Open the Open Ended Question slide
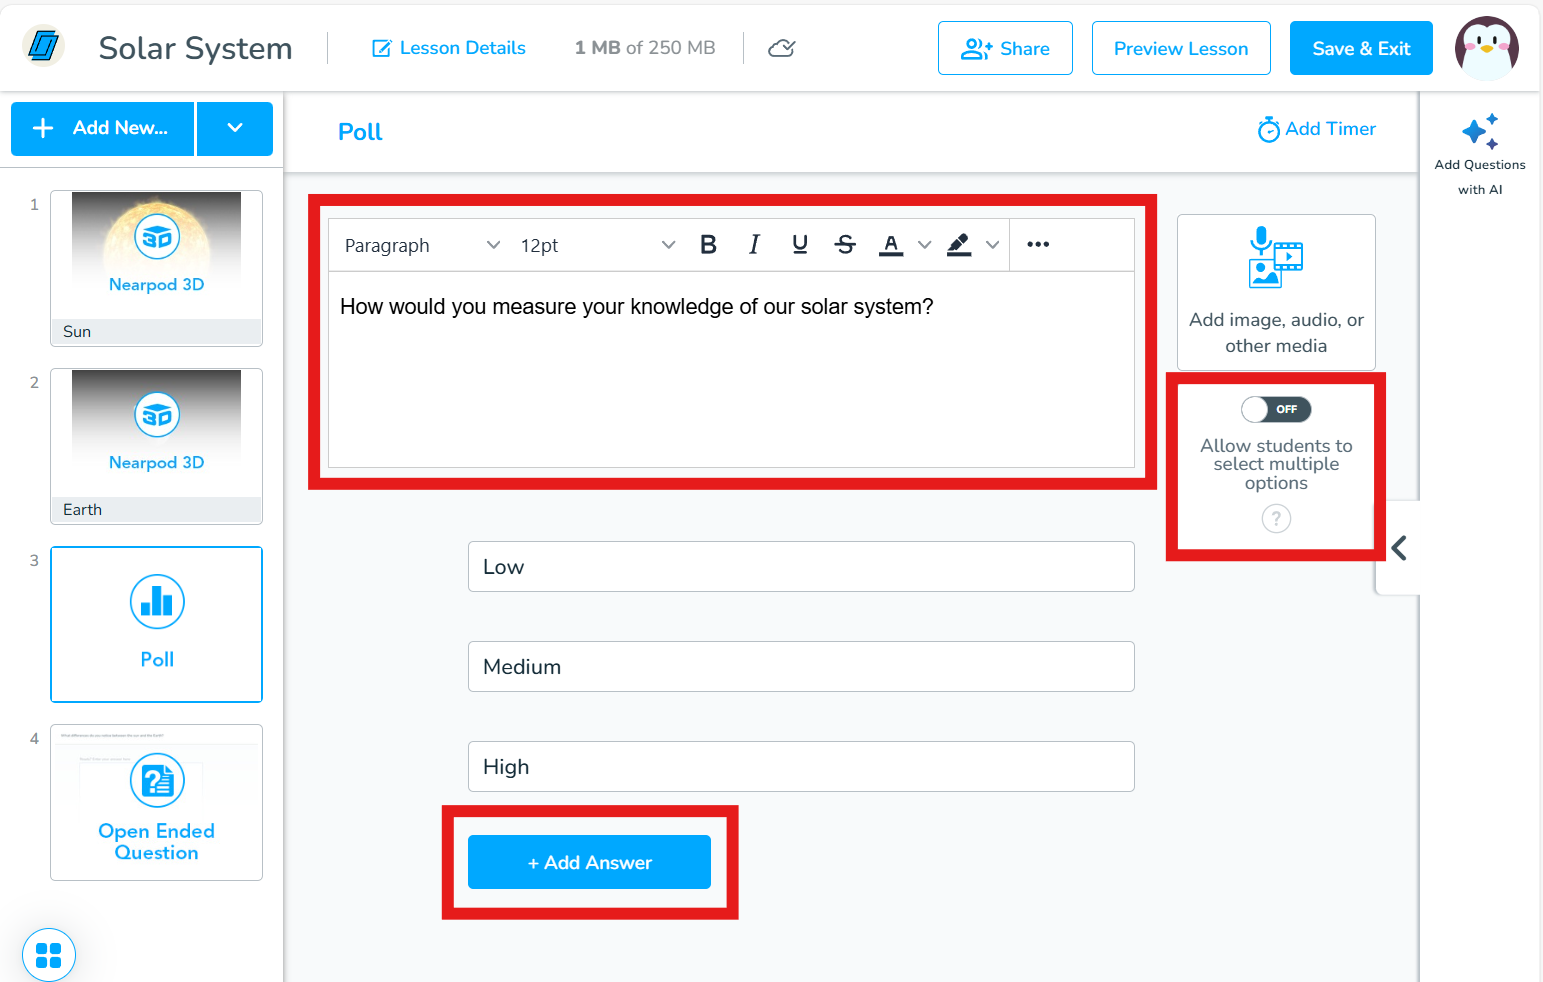This screenshot has width=1543, height=982. (156, 802)
